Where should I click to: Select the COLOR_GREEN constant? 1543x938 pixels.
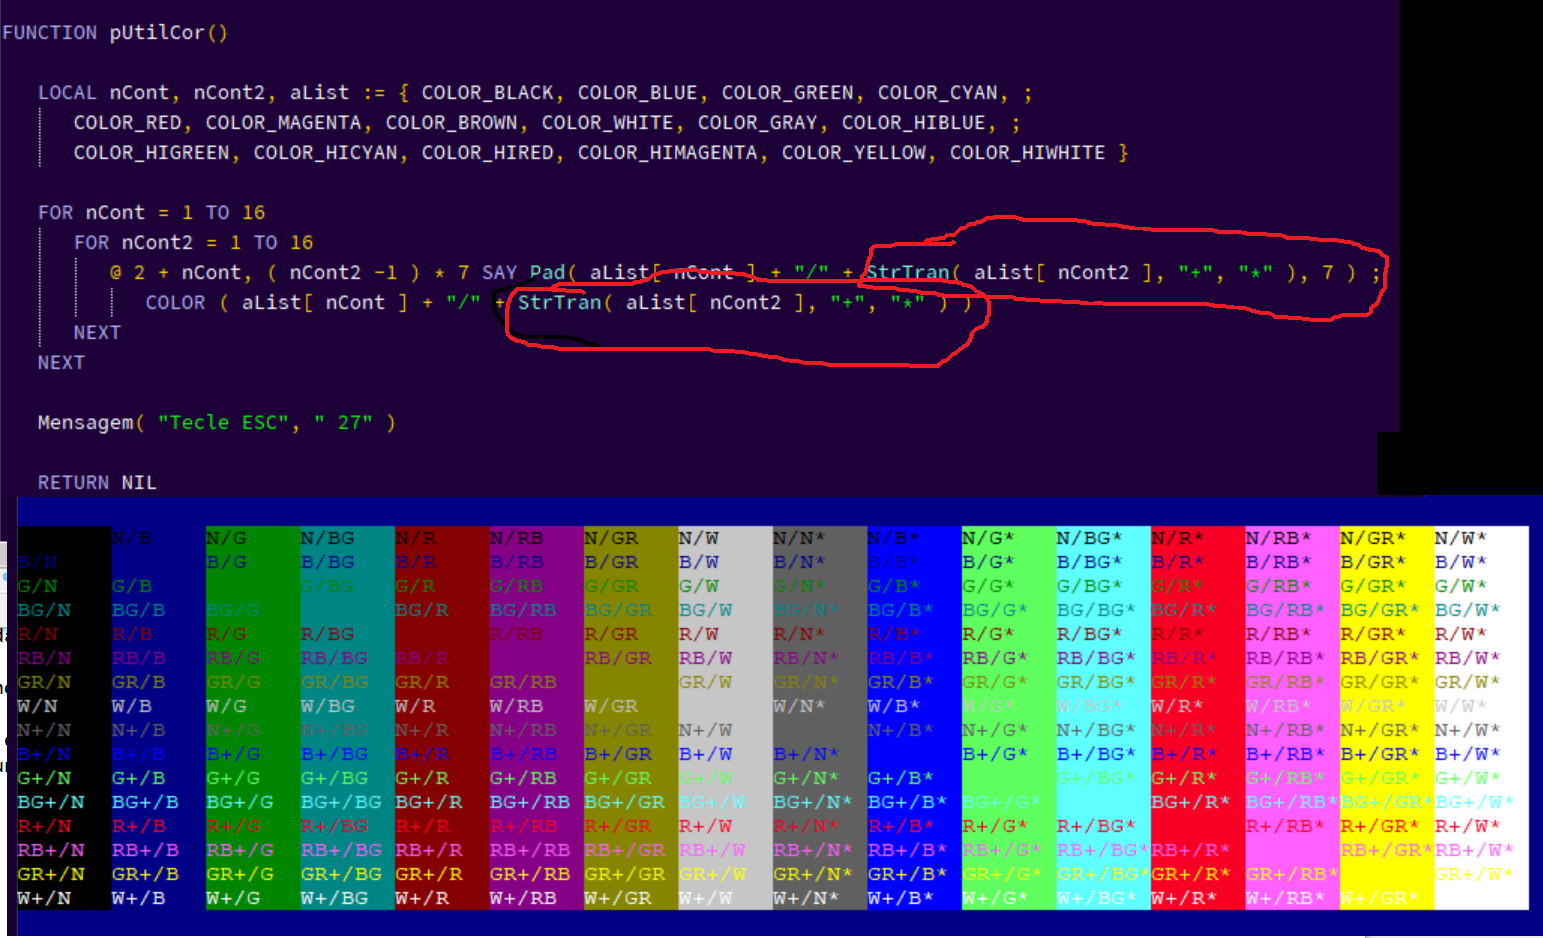pyautogui.click(x=788, y=92)
